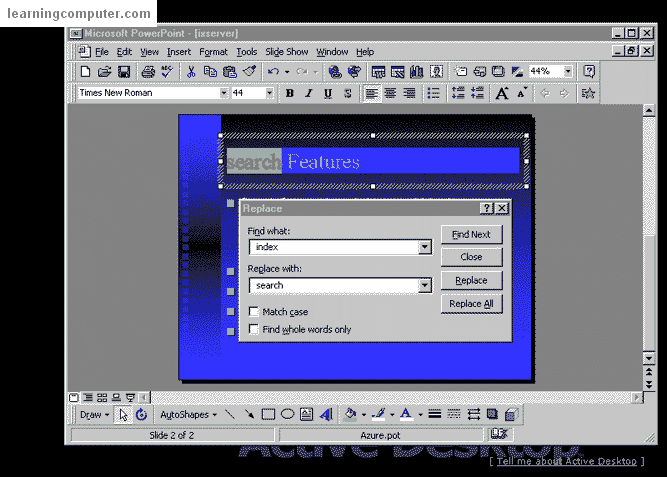667x477 pixels.
Task: Toggle Italic formatting
Action: (309, 93)
